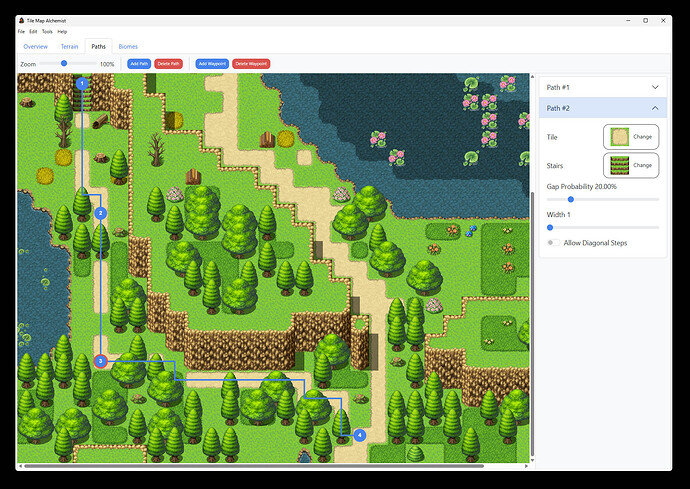Click the Tile Map Alchemist app icon
Viewport: 690px width, 489px height.
tap(21, 21)
